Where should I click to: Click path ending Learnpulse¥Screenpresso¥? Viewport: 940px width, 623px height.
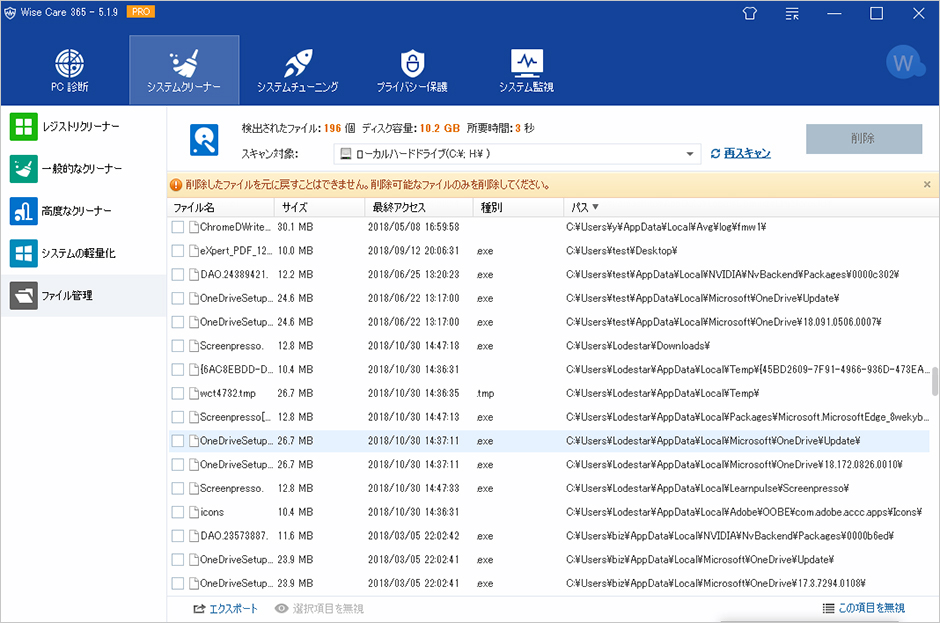707,488
